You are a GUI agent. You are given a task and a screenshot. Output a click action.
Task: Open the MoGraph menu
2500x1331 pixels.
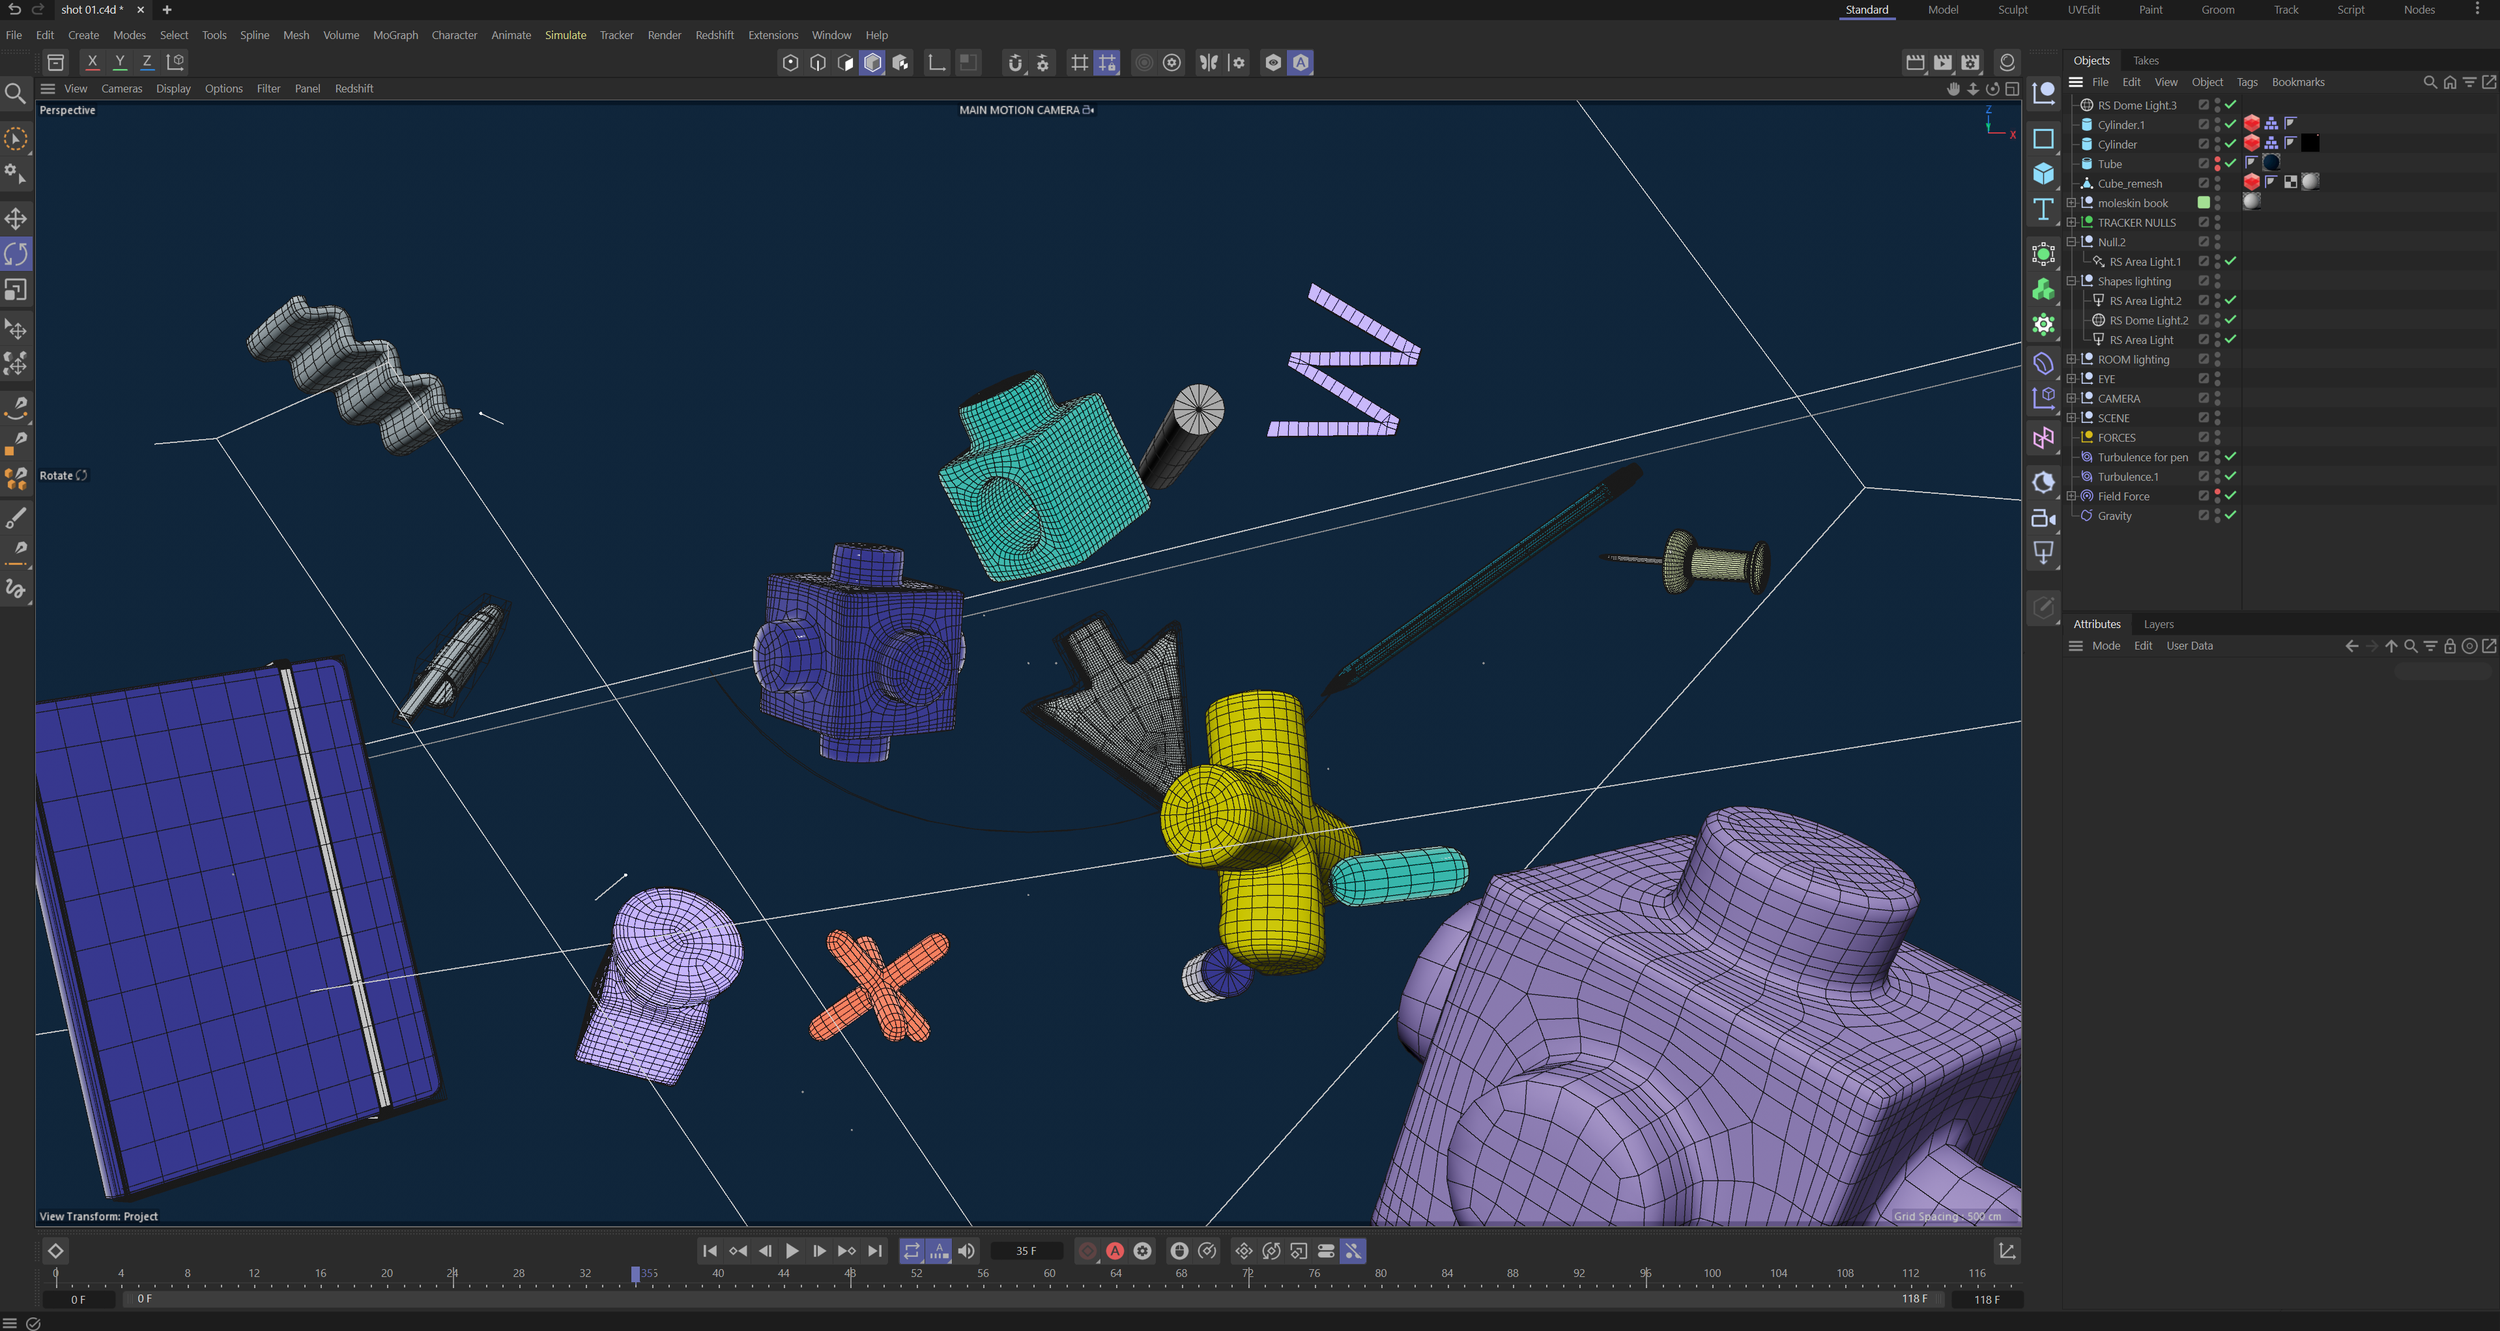395,35
